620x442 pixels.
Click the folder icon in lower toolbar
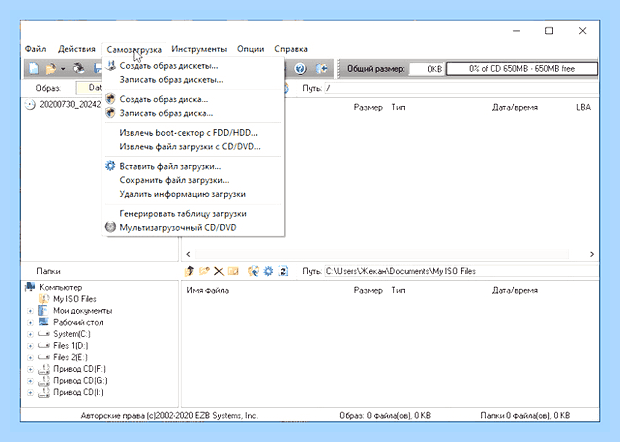204,271
